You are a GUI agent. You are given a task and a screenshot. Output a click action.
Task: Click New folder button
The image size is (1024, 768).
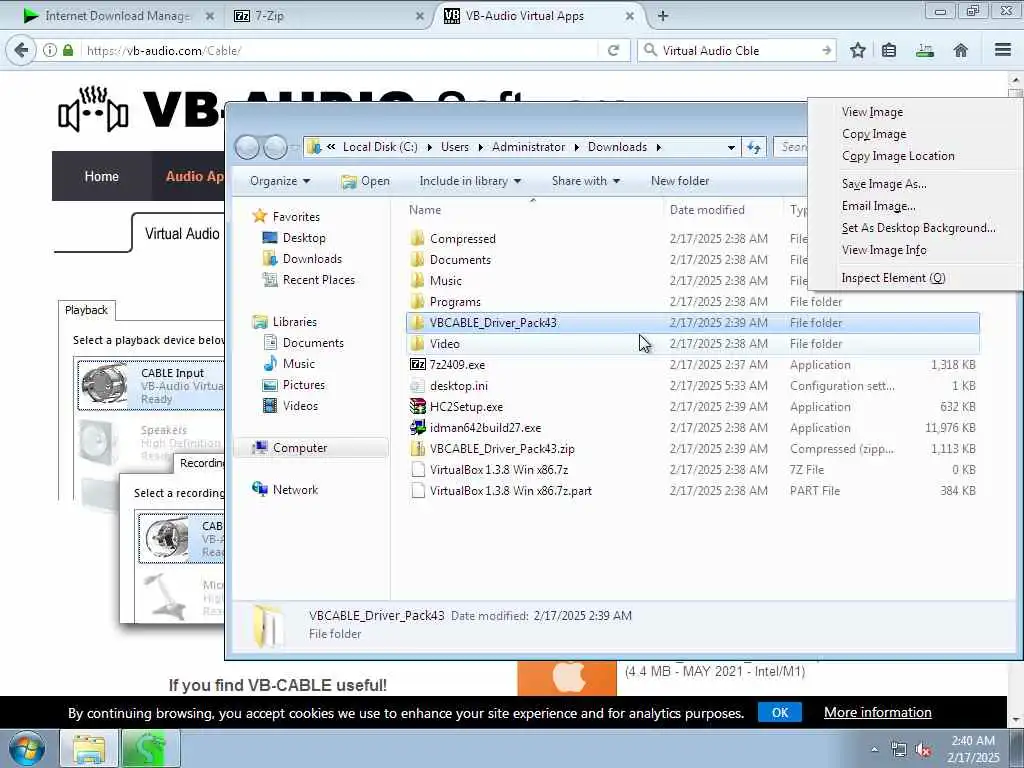pyautogui.click(x=680, y=181)
